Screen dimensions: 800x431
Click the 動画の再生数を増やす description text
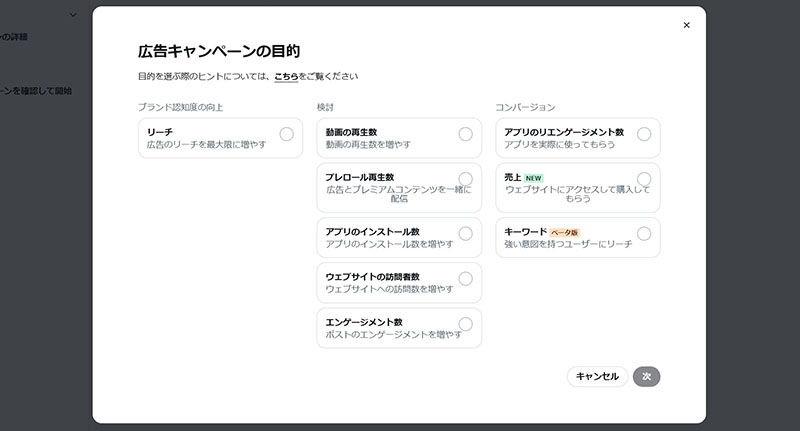pos(368,145)
